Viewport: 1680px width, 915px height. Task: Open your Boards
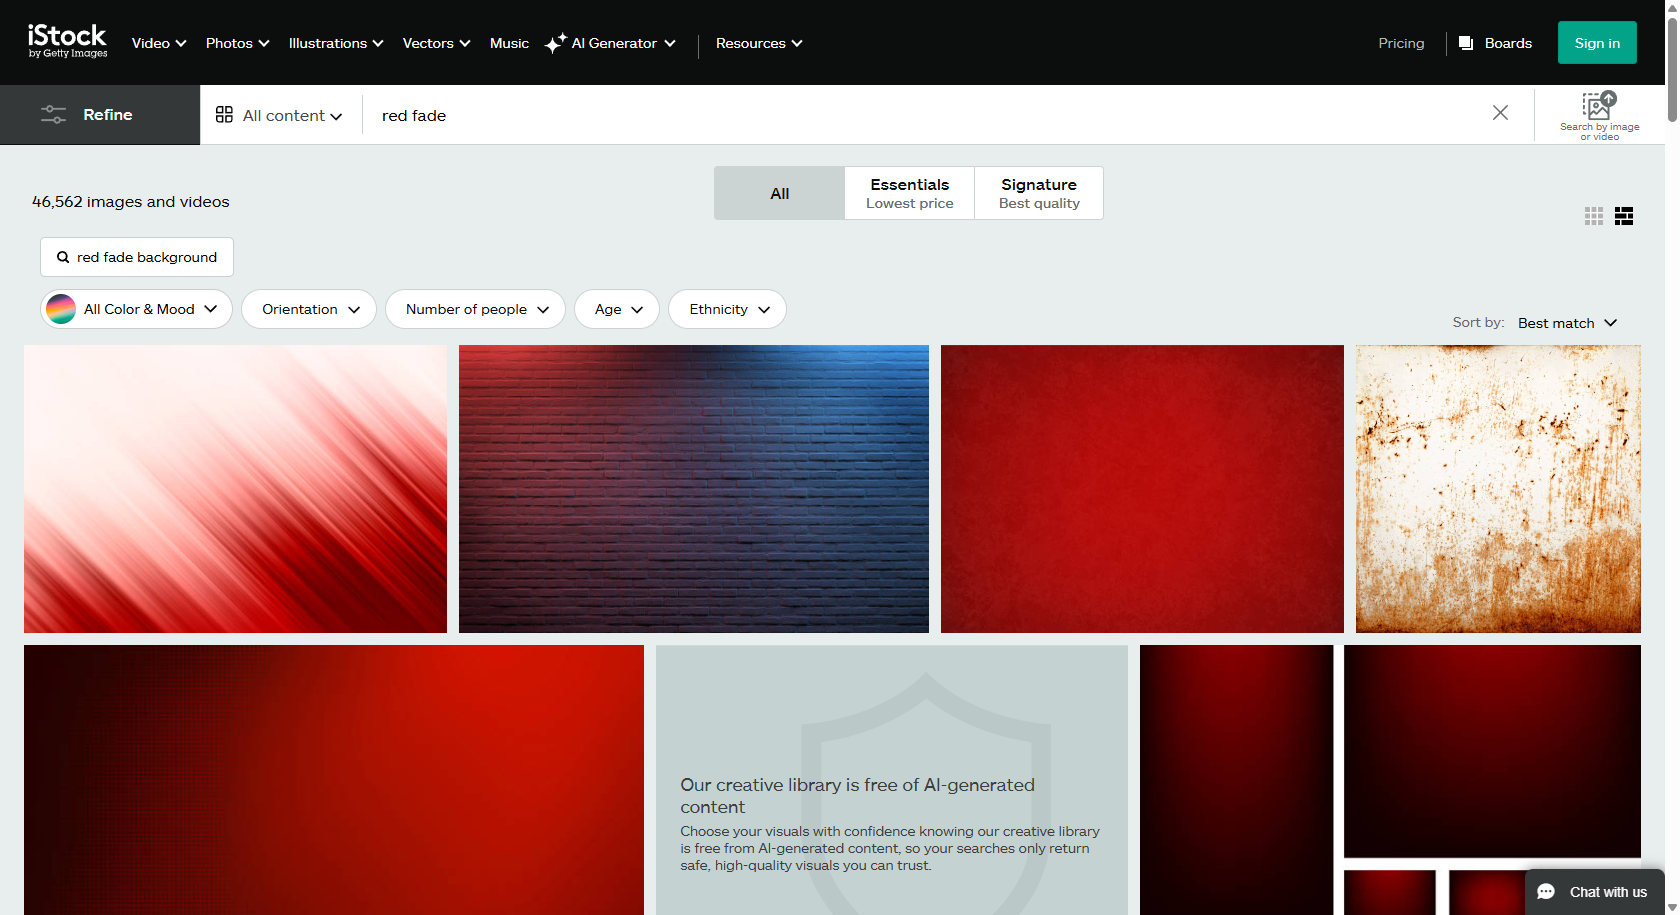click(x=1495, y=42)
